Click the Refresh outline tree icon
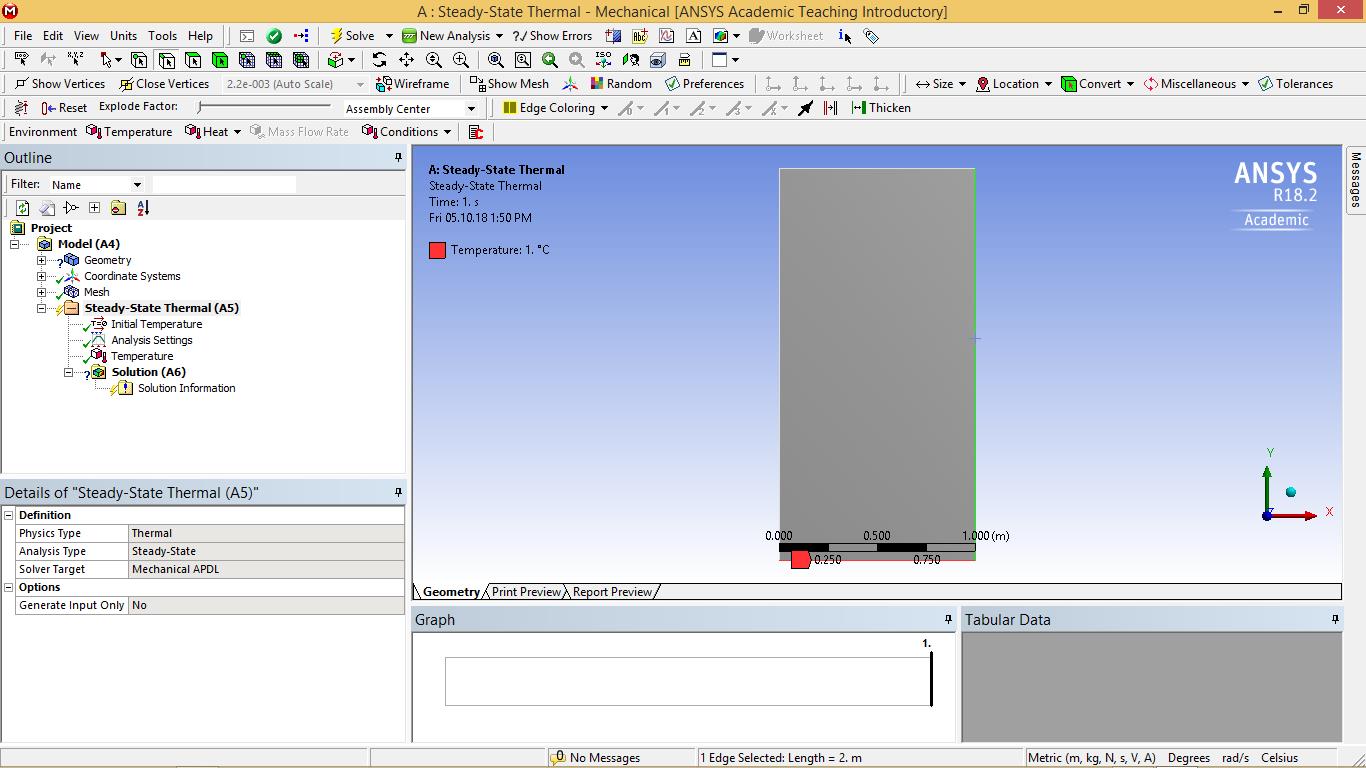 tap(22, 208)
